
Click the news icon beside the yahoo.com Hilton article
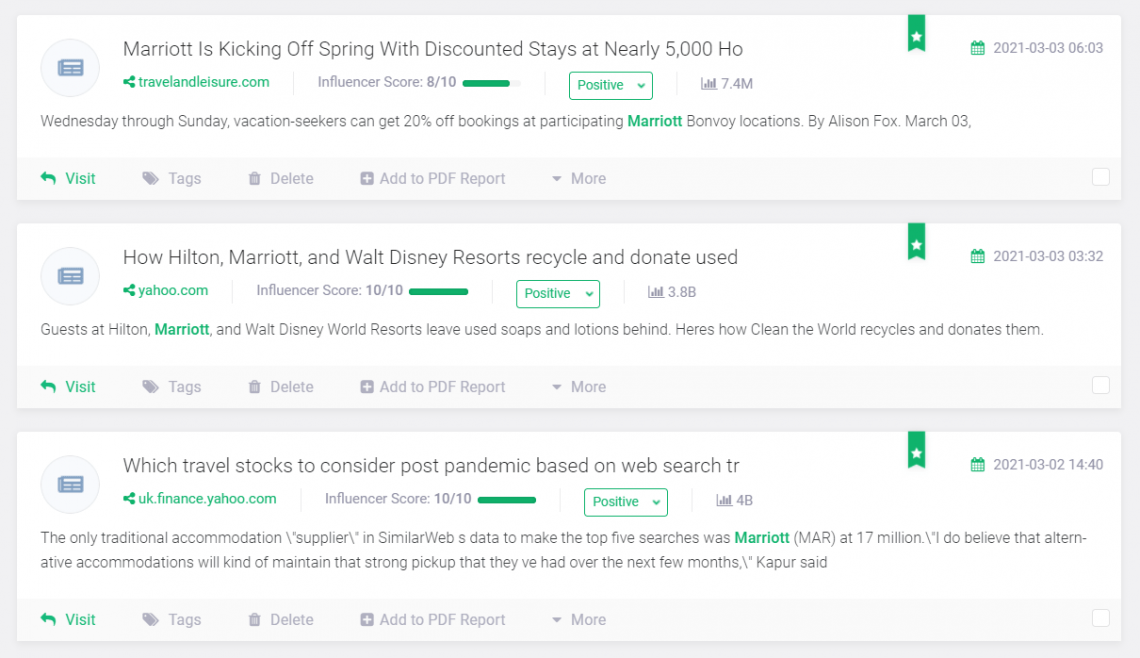coord(70,276)
